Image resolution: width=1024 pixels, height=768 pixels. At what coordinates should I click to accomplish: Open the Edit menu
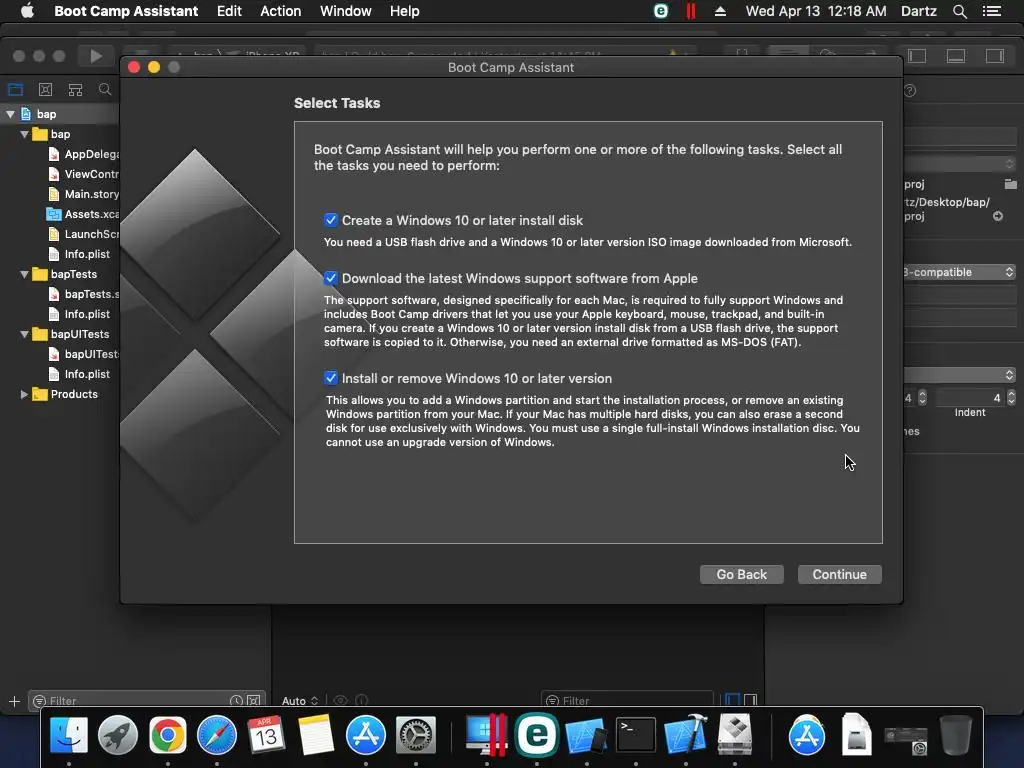pyautogui.click(x=229, y=11)
